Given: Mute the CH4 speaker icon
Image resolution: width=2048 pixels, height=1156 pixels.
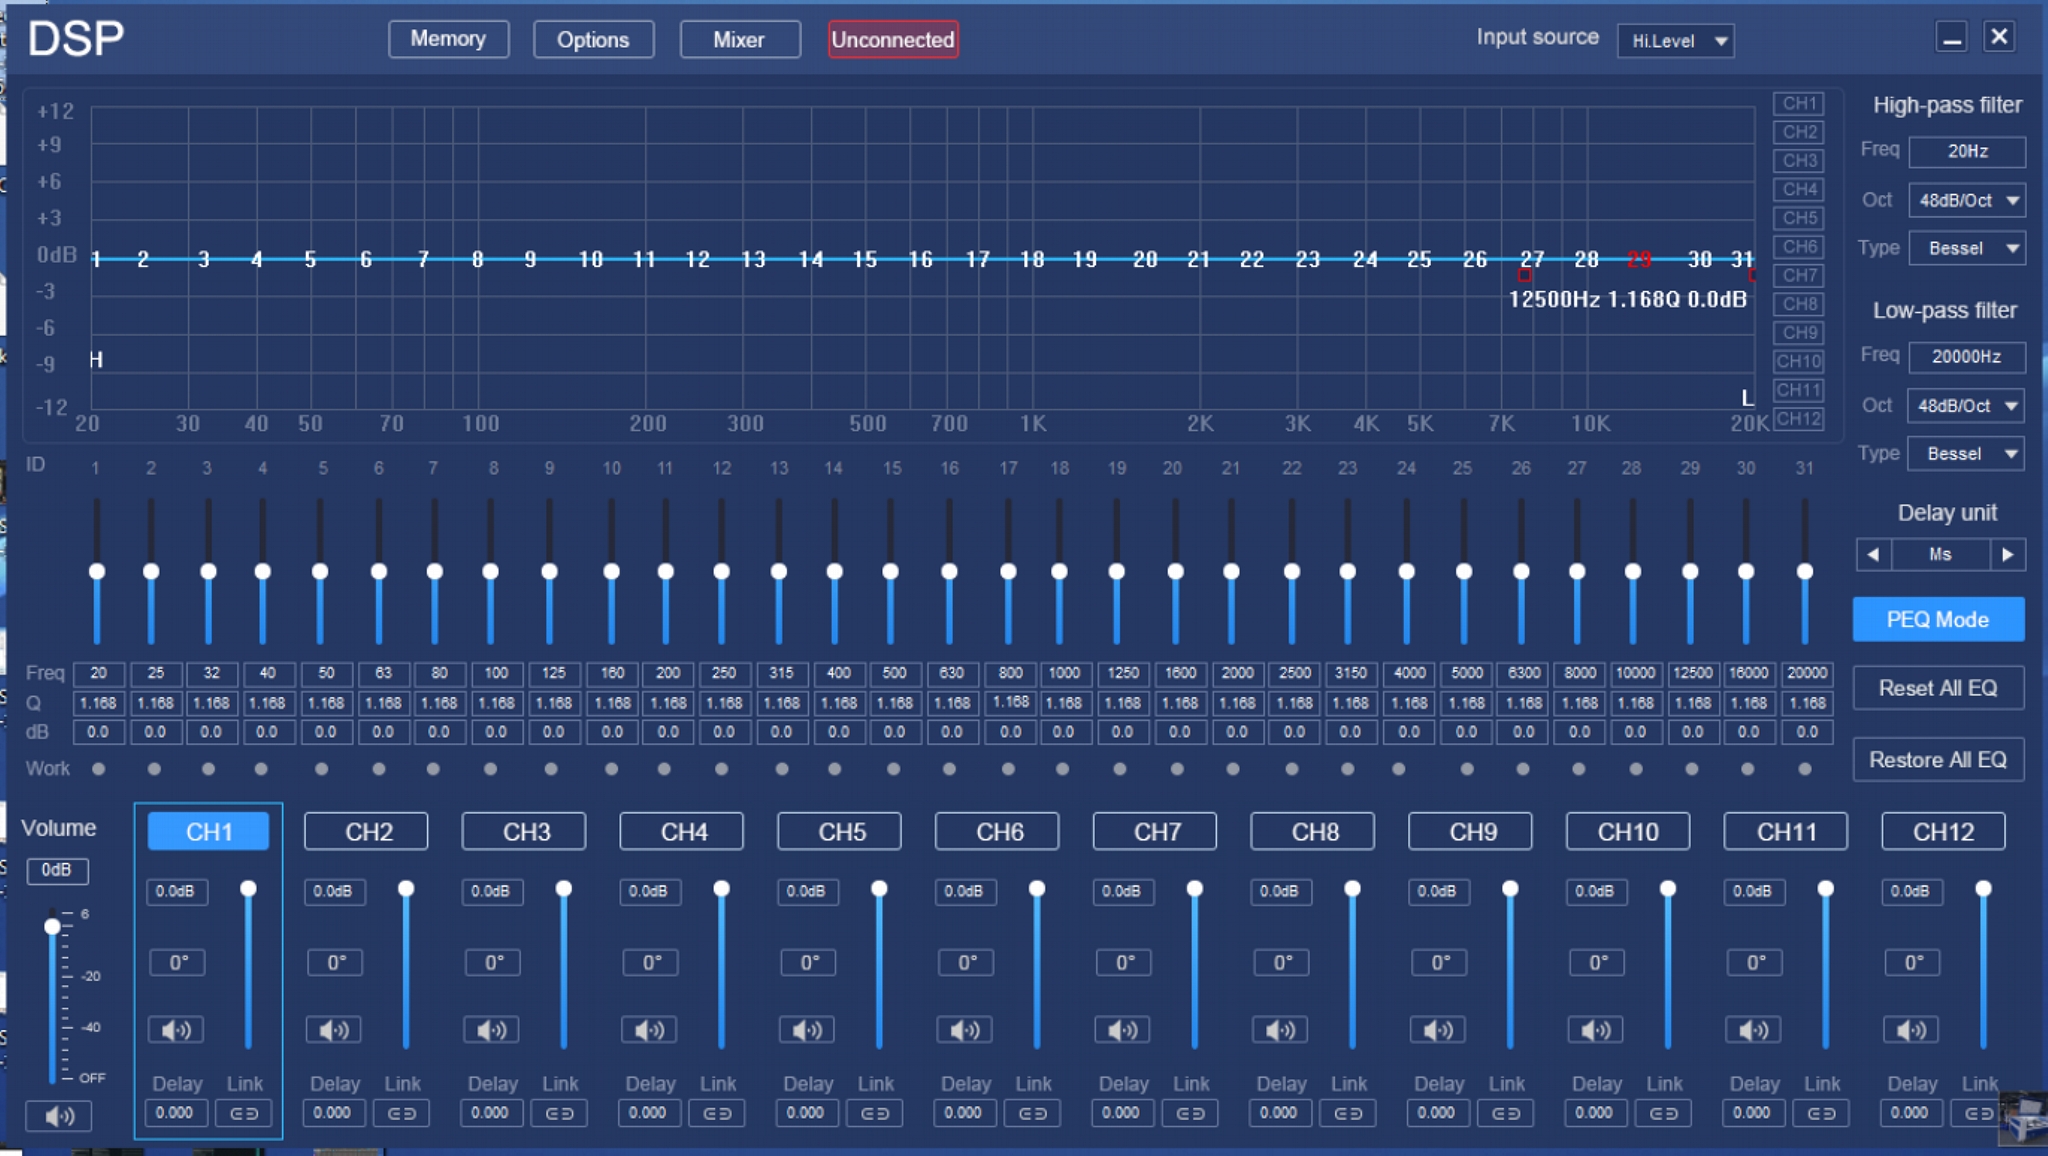Looking at the screenshot, I should tap(649, 1030).
